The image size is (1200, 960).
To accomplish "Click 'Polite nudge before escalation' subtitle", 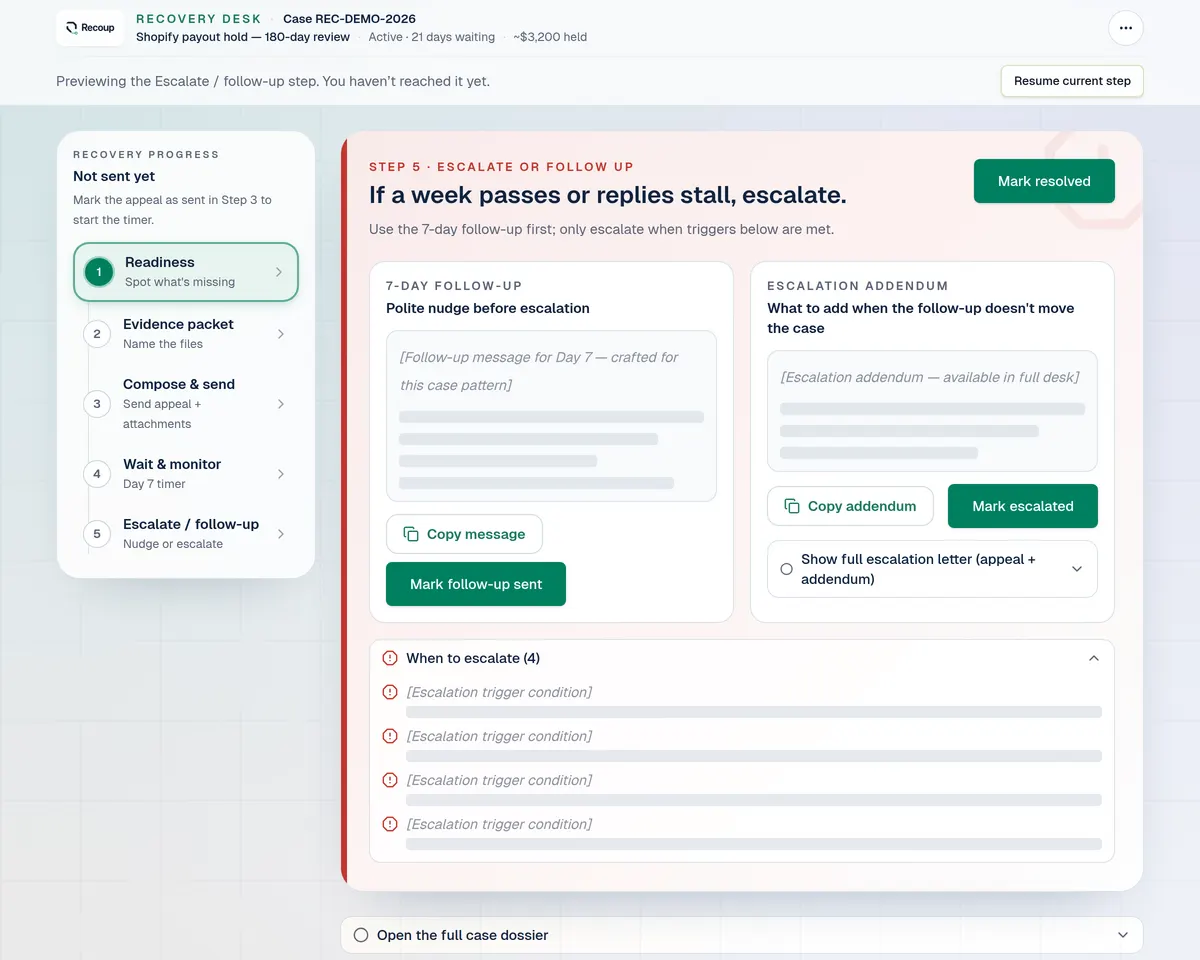I will click(488, 308).
